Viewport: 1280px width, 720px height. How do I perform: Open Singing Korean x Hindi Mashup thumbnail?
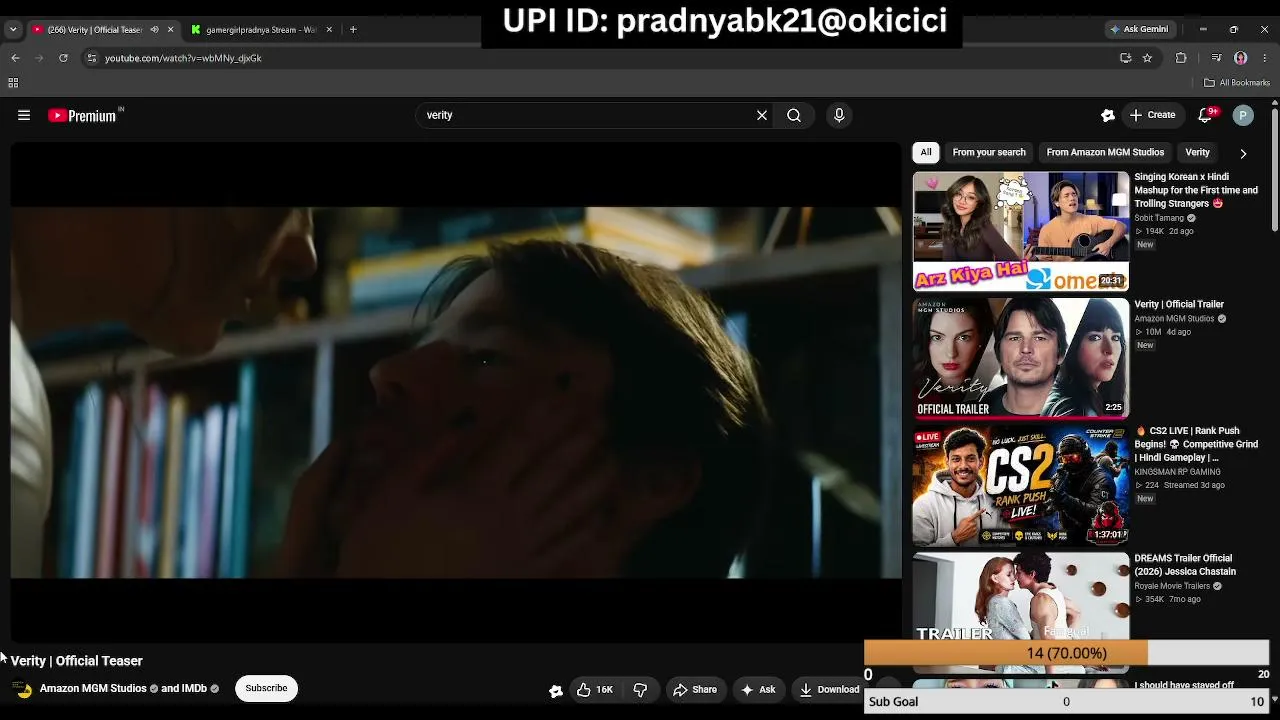click(1021, 231)
